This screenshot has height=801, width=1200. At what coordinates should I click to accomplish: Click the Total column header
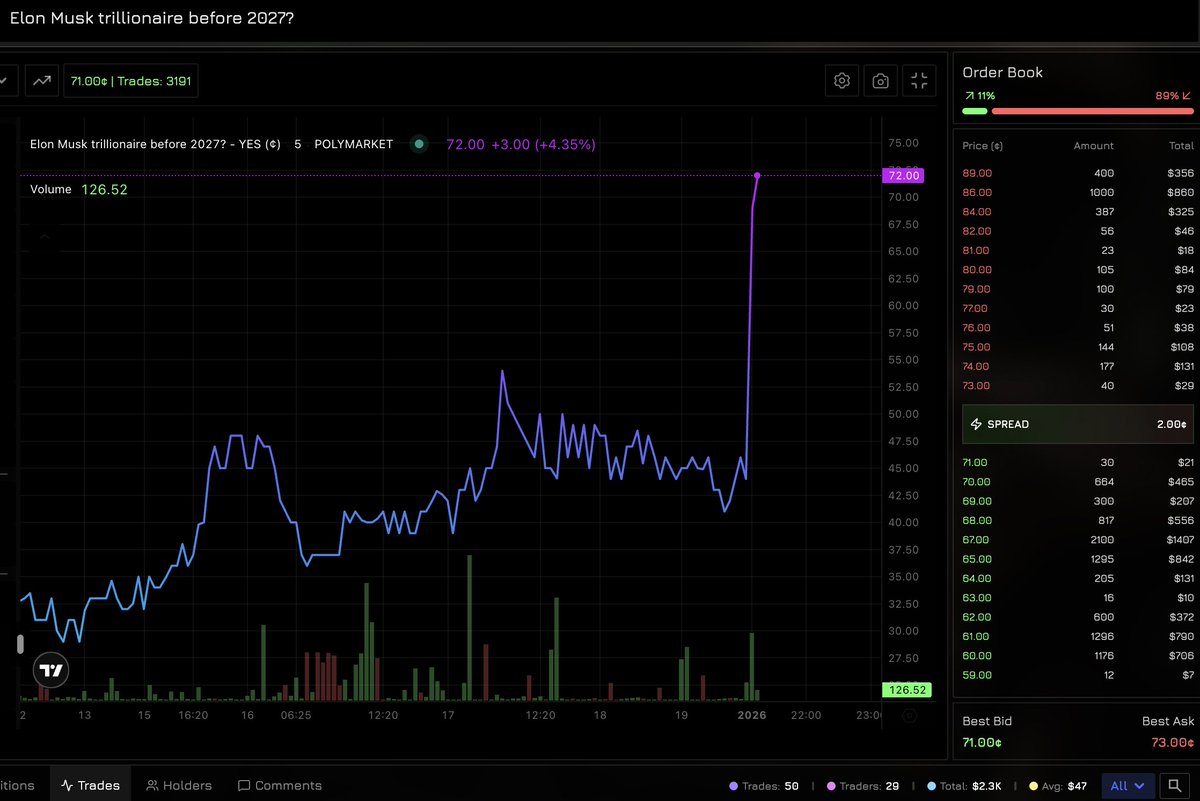click(x=1180, y=146)
